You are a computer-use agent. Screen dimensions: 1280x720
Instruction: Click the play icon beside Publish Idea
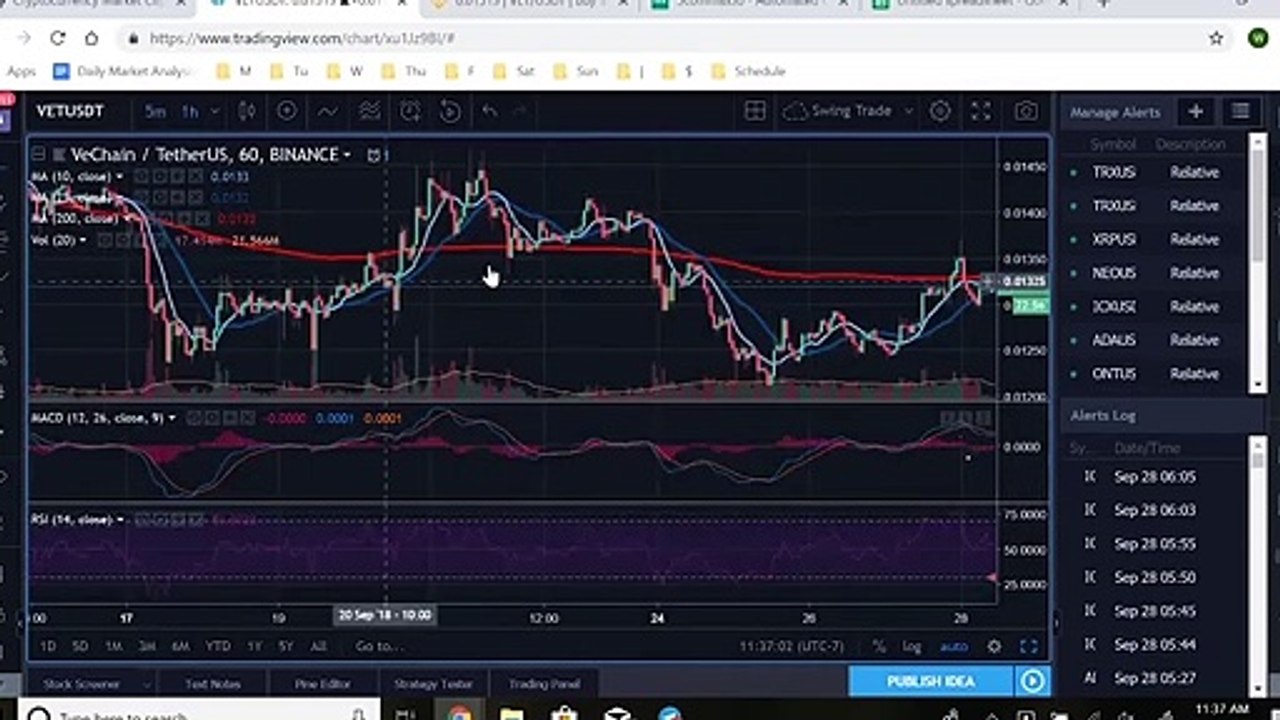[1032, 681]
